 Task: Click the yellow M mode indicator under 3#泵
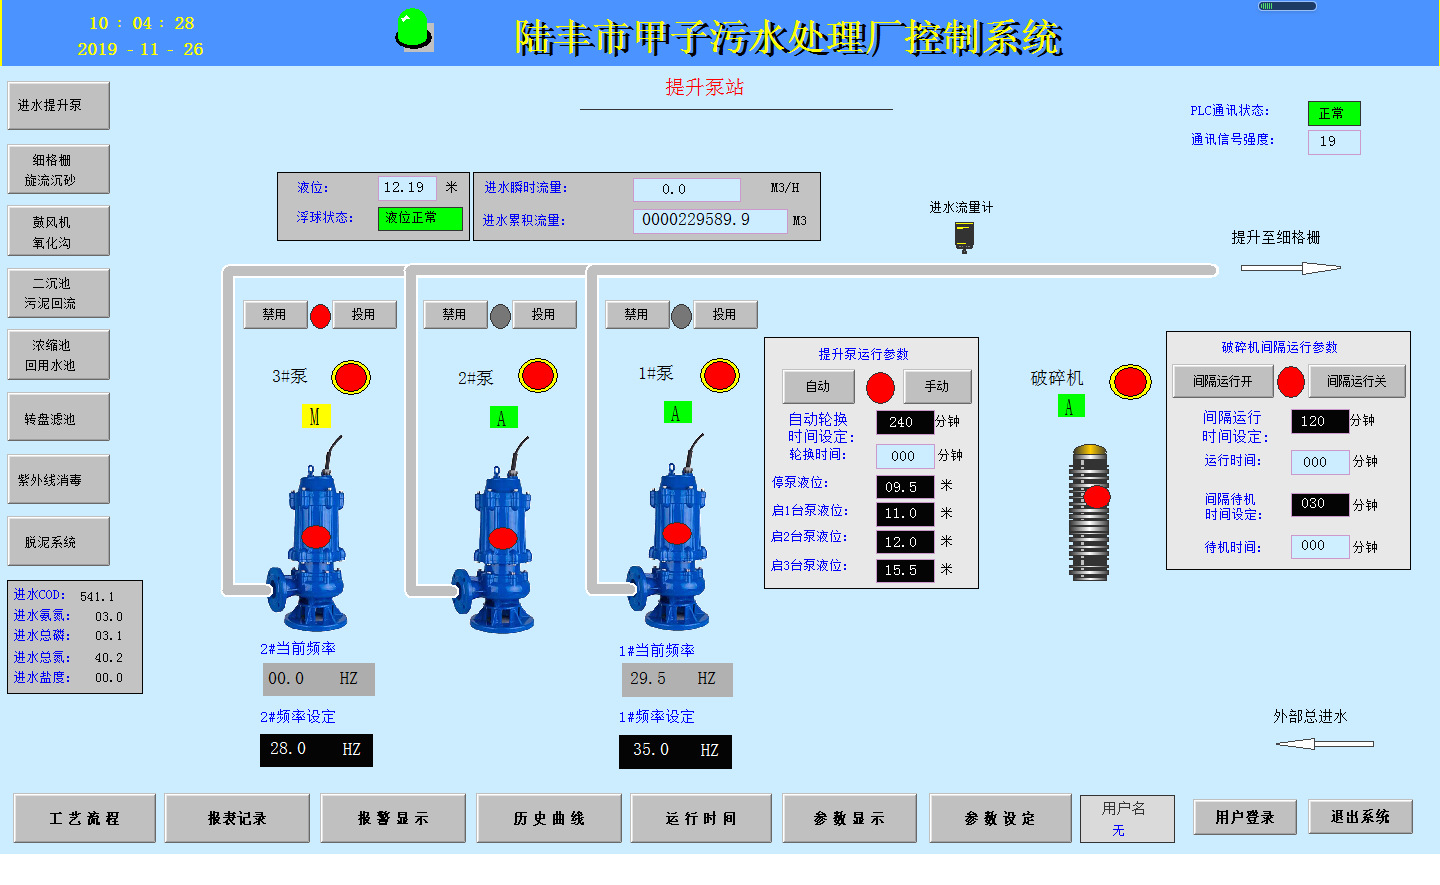(316, 416)
